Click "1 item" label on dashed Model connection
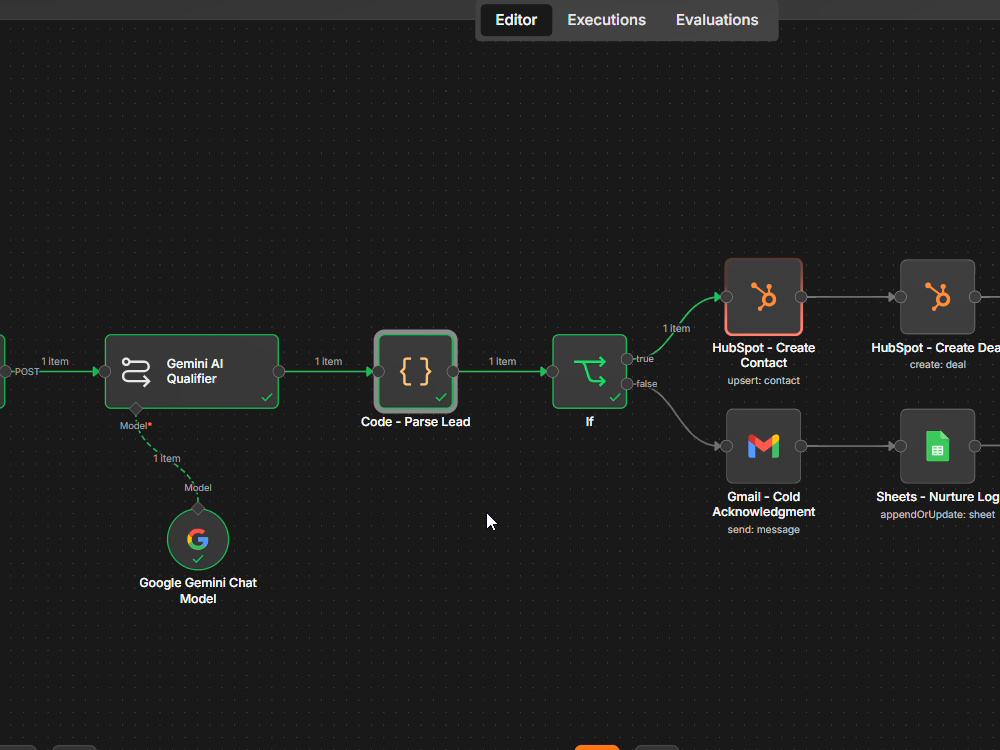The image size is (1000, 750). coord(167,458)
